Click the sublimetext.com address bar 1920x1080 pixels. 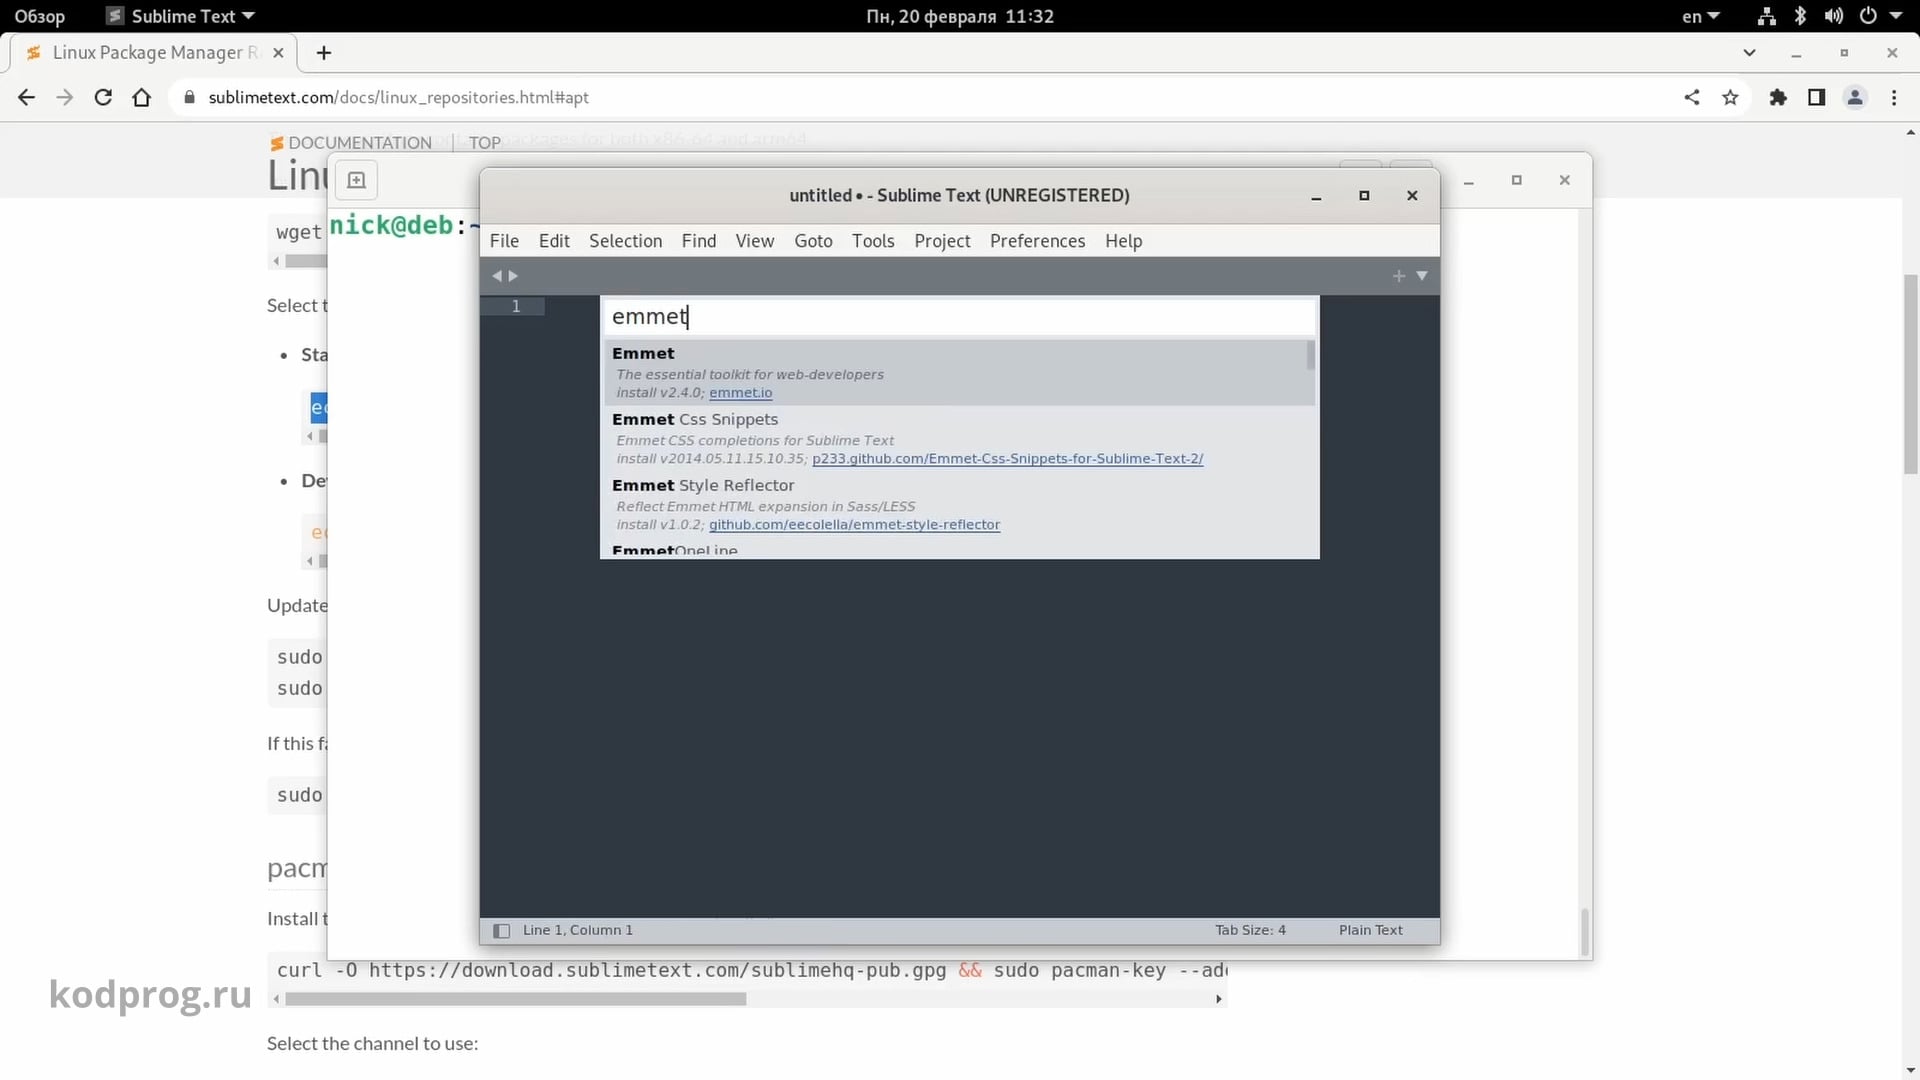pos(920,97)
